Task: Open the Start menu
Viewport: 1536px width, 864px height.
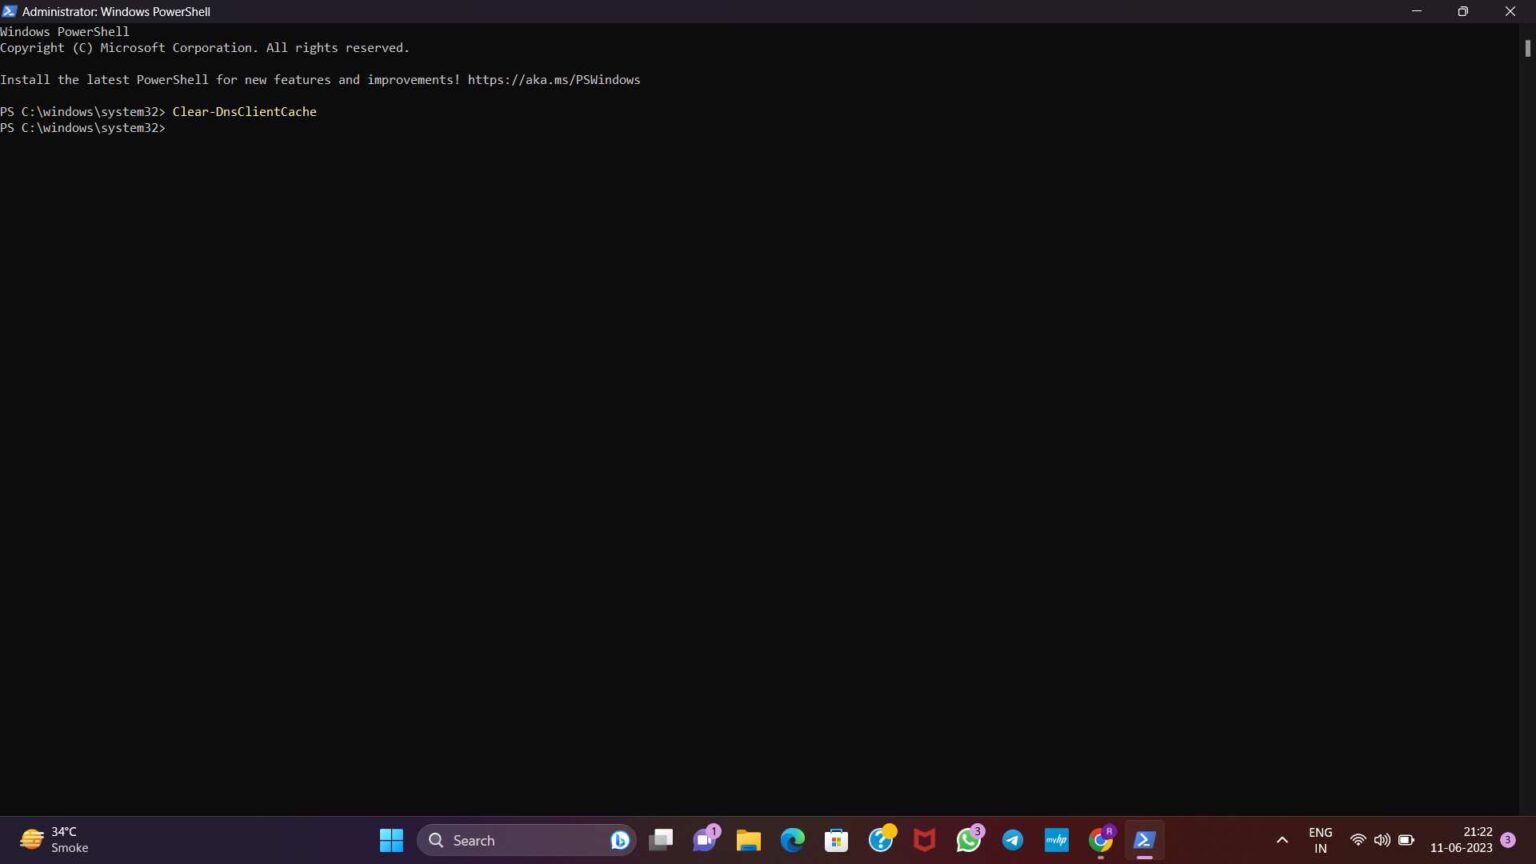Action: pos(390,840)
